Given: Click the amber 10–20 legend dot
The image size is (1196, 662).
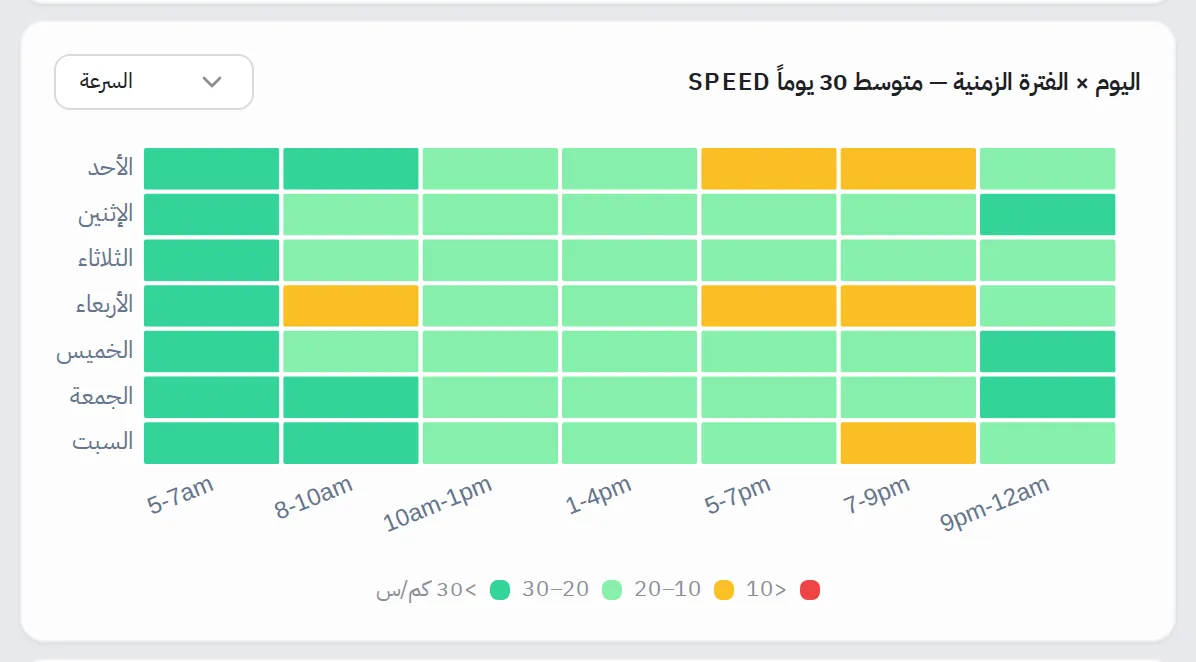Looking at the screenshot, I should coord(724,590).
